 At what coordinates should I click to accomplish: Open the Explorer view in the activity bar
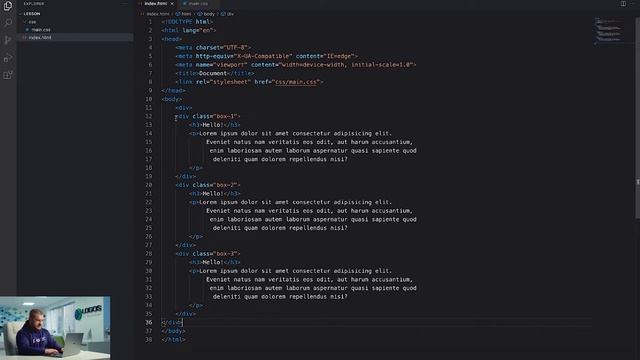point(8,5)
